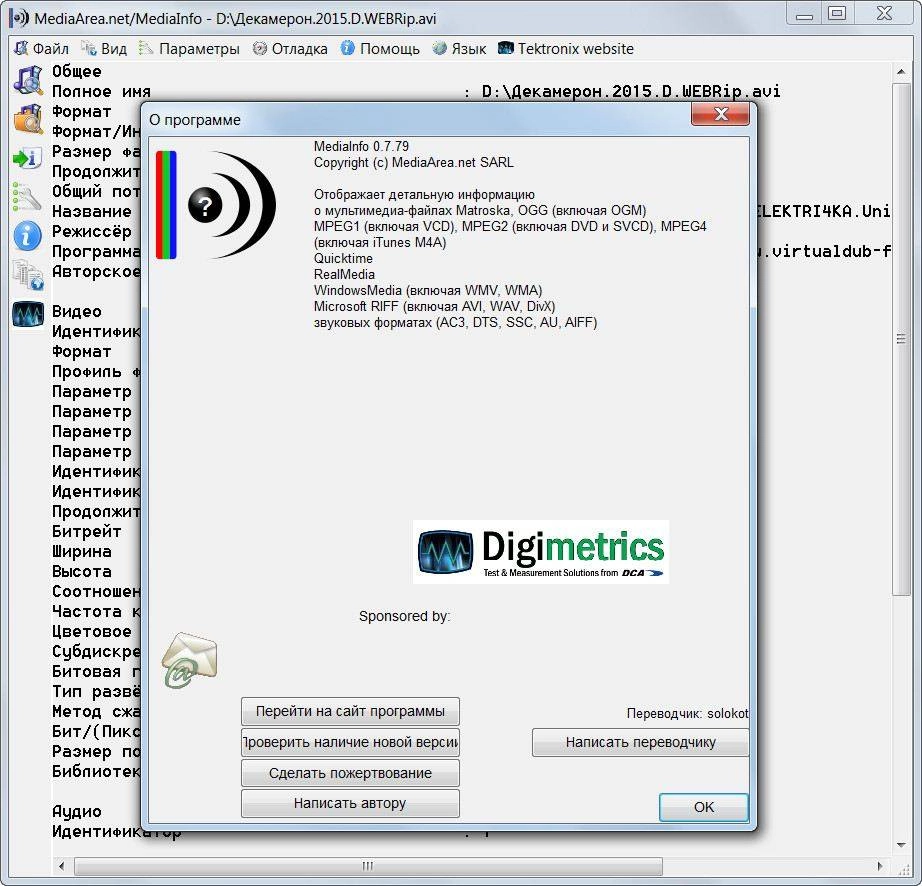
Task: Click the Open File toolbar icon
Action: coord(28,80)
